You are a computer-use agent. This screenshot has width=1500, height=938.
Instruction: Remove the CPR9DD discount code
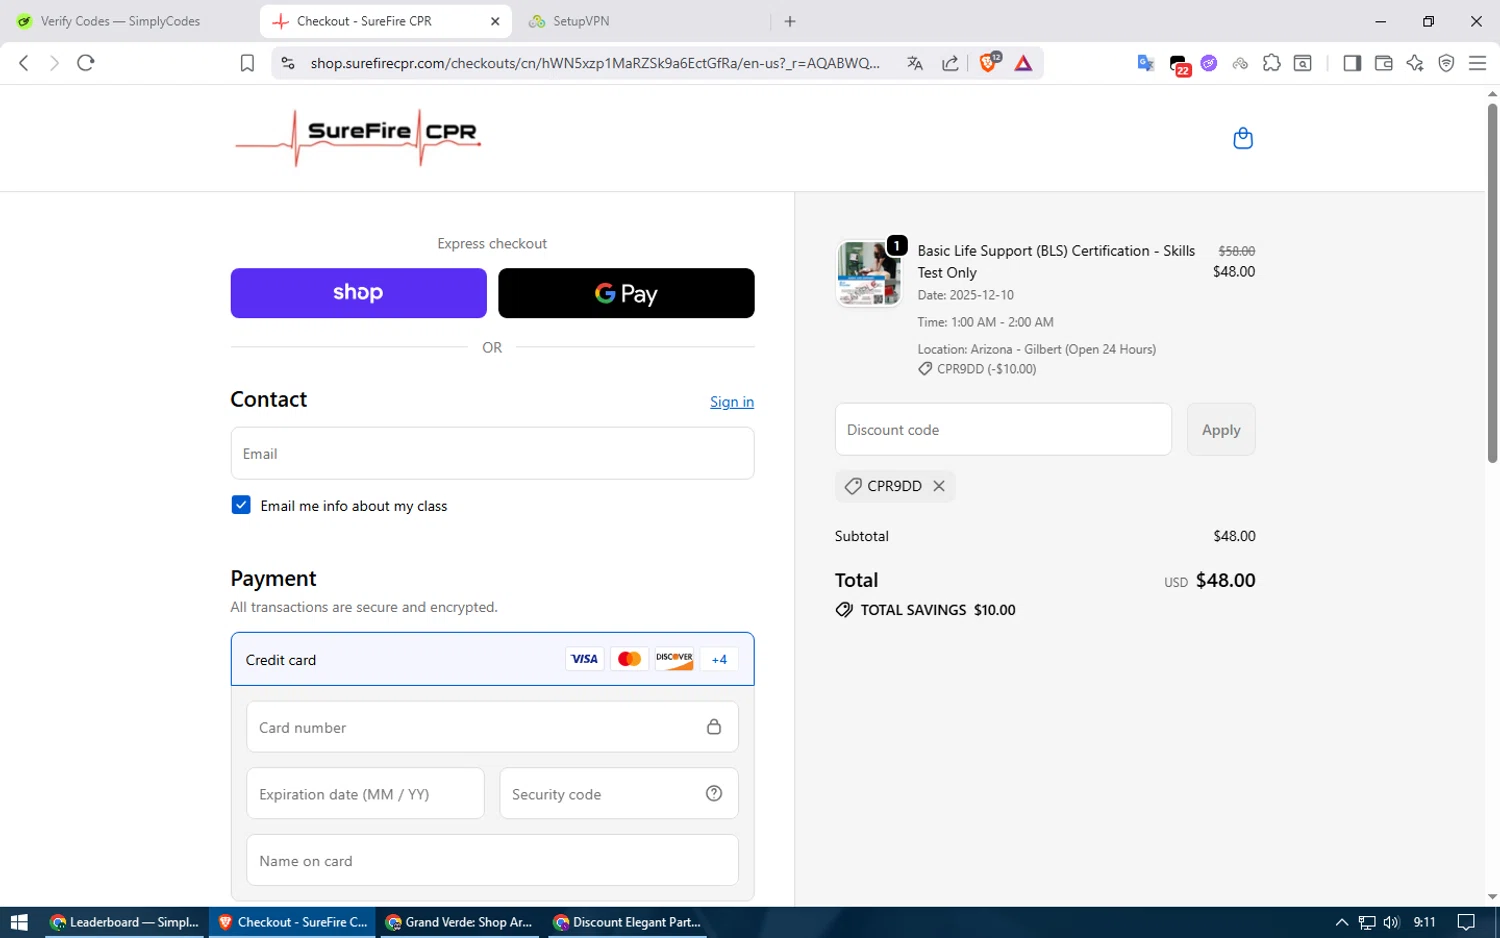[x=939, y=486]
